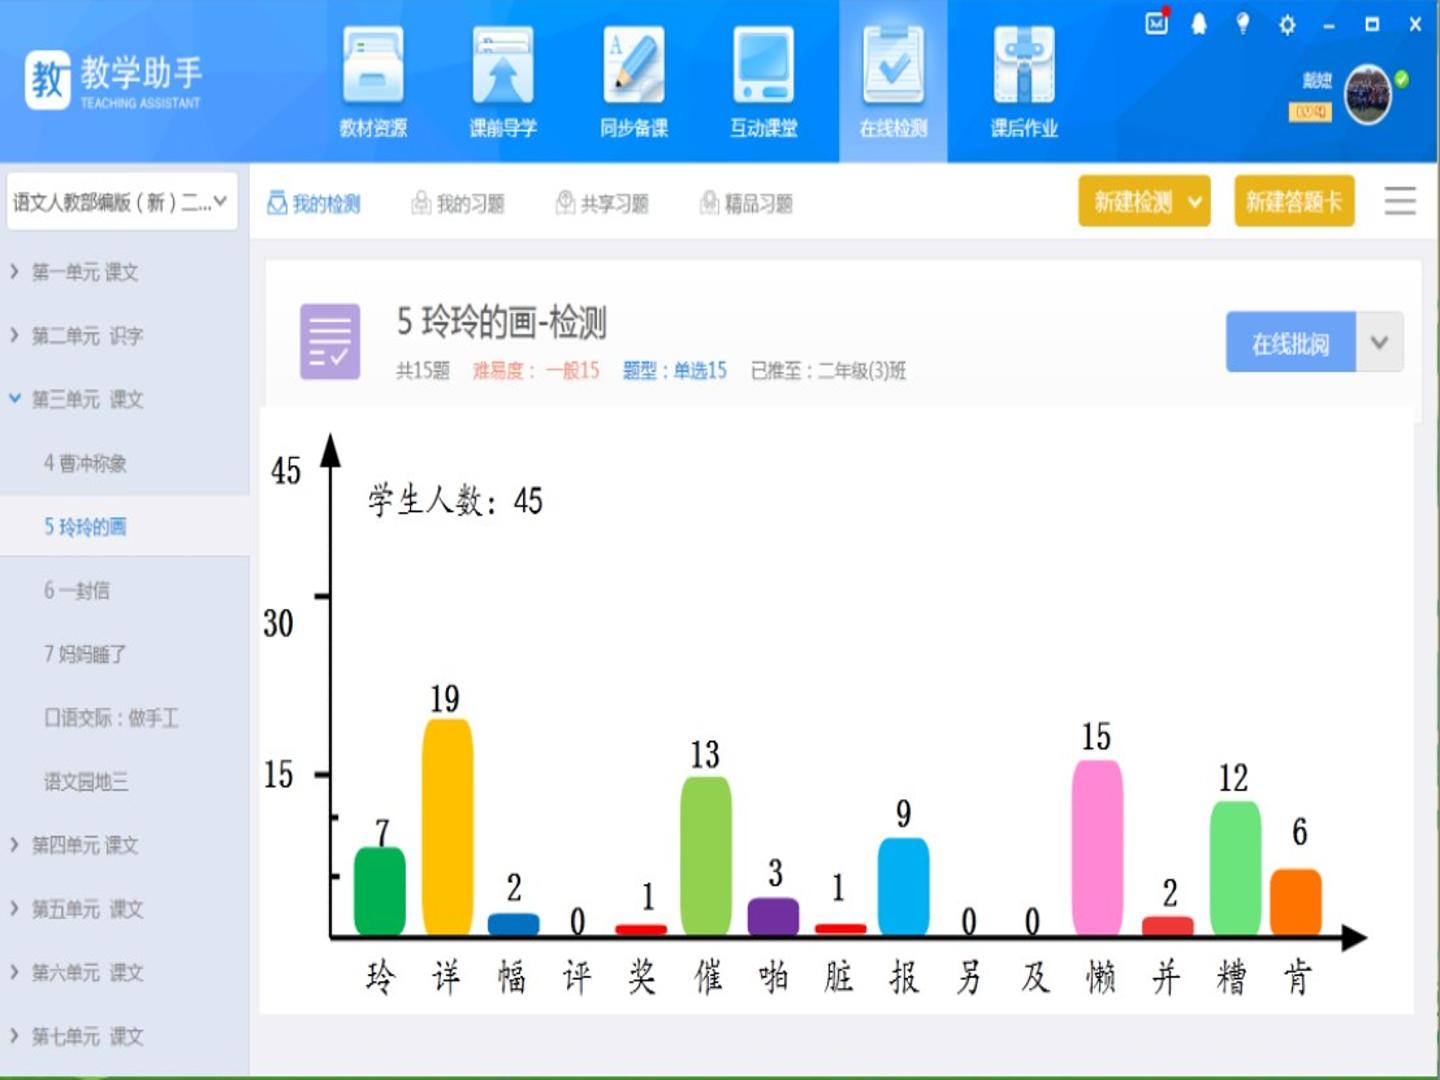Click the lightbulb tips icon
Screen dimensions: 1440x1080
tap(1243, 23)
